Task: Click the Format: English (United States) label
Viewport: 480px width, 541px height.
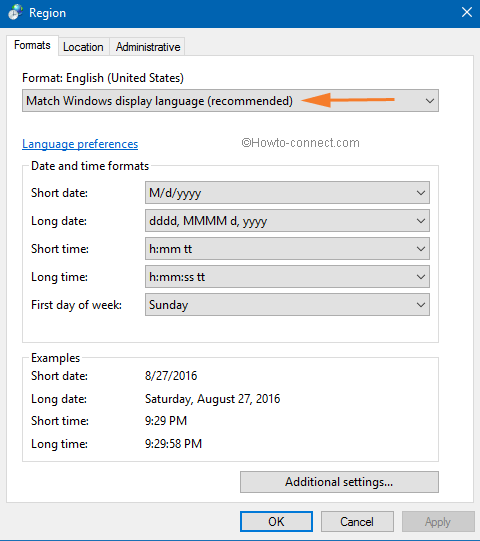Action: click(x=103, y=78)
